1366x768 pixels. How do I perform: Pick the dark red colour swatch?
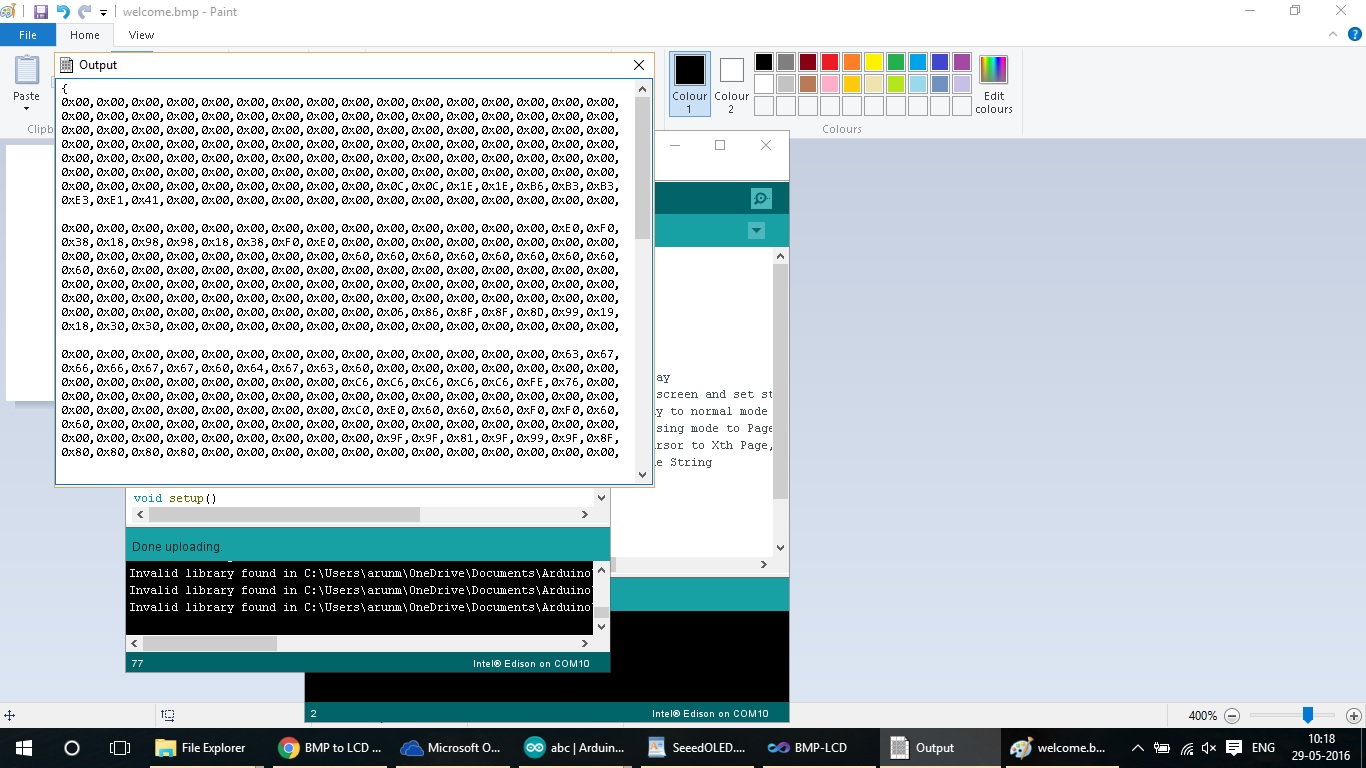808,62
